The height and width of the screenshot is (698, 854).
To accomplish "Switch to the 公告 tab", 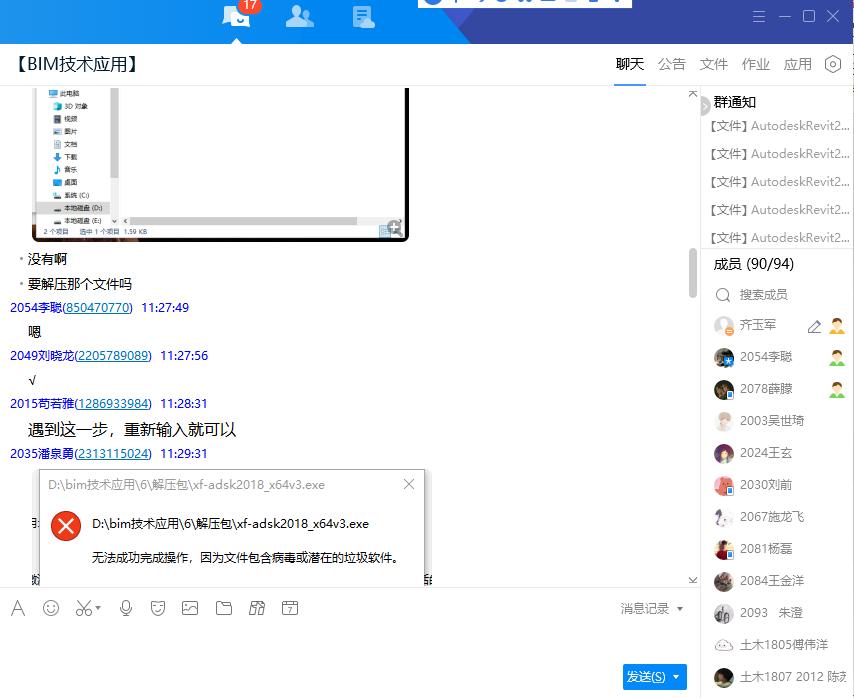I will [671, 64].
